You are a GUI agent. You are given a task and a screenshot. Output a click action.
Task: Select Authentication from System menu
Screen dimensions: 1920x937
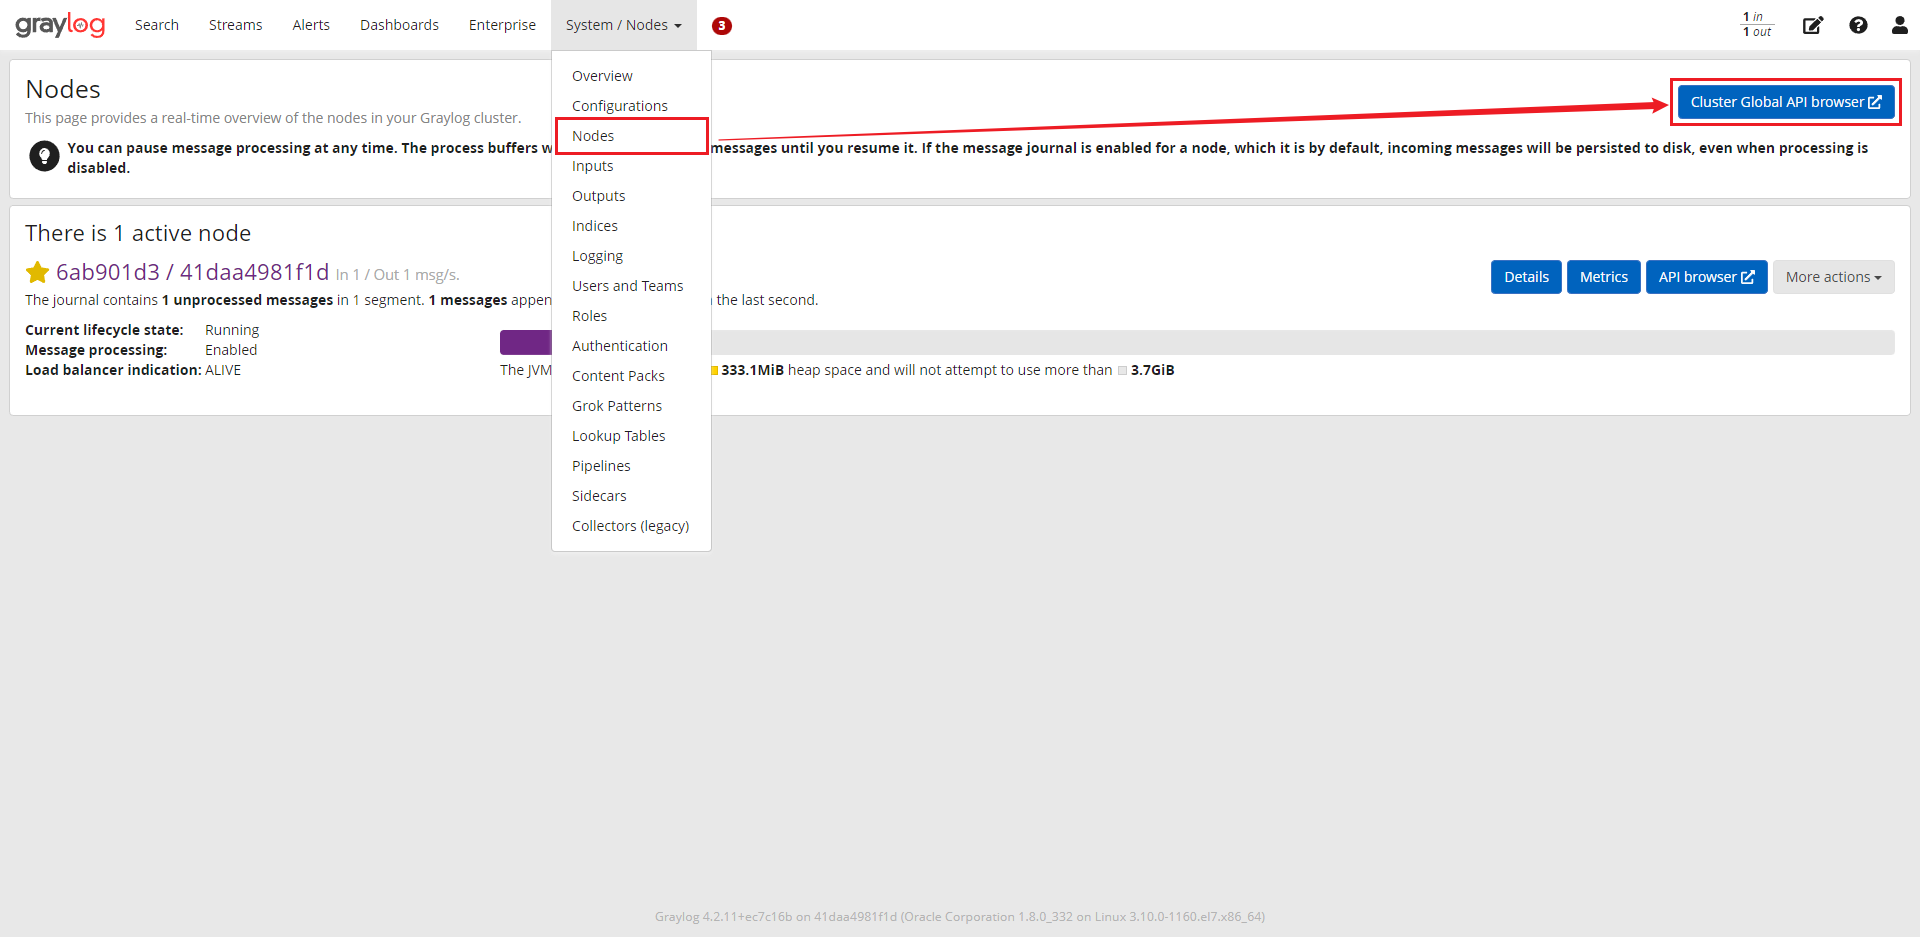point(631,346)
